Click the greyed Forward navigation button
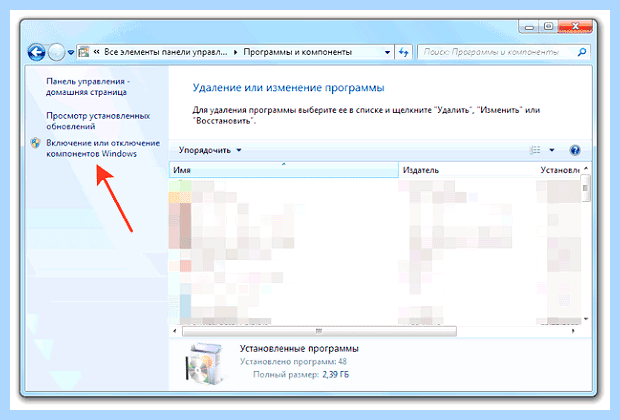620x420 pixels. tap(56, 52)
